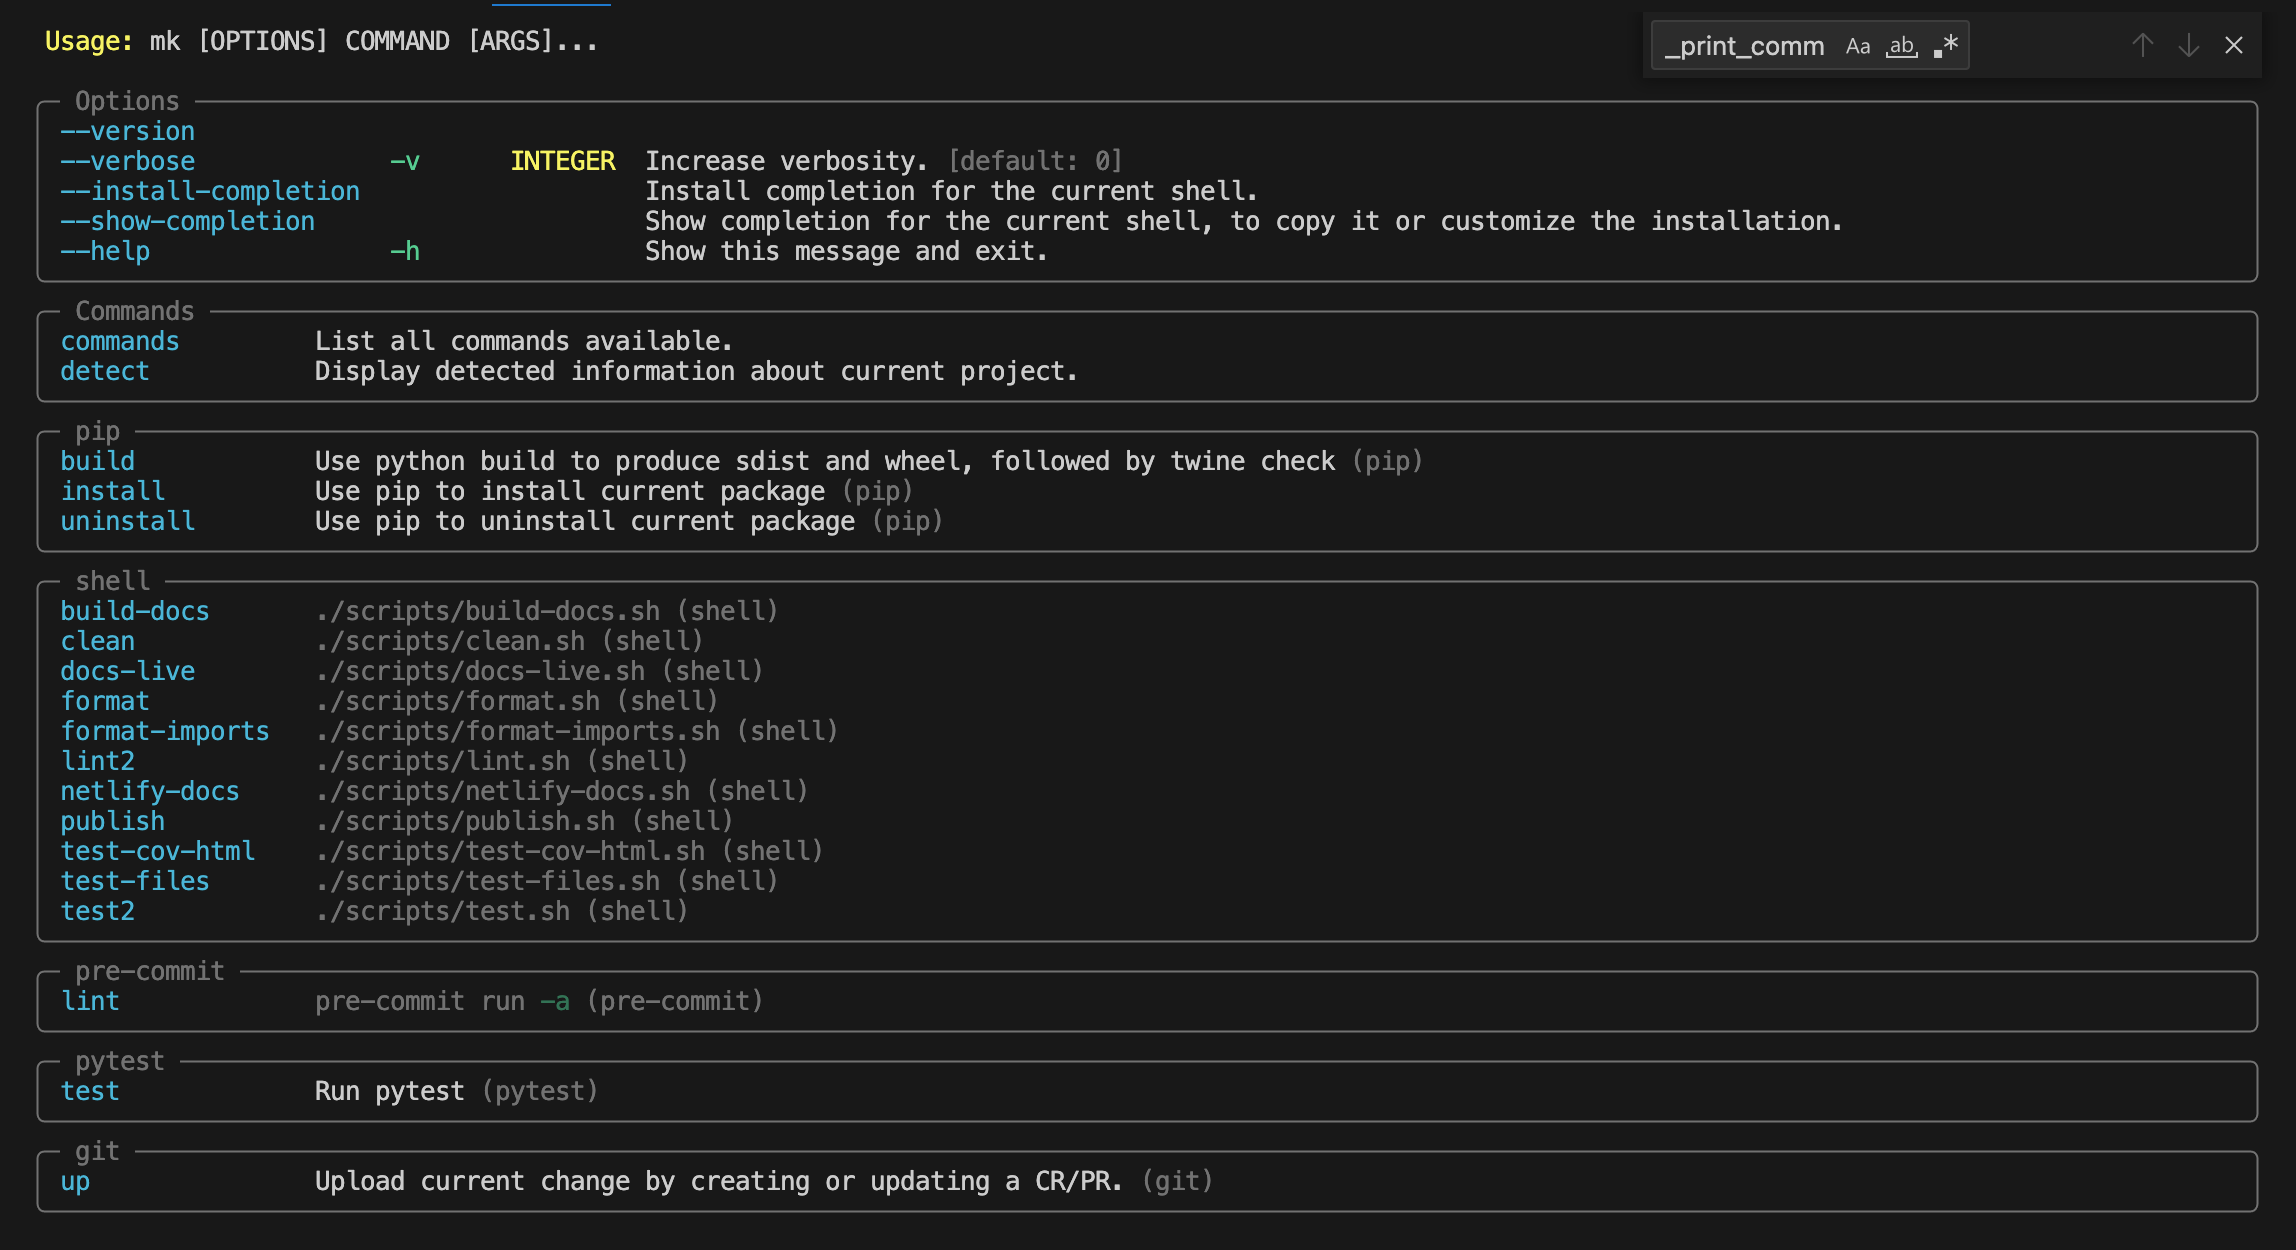The width and height of the screenshot is (2296, 1250).
Task: Click the --show-completion option text
Action: click(x=188, y=221)
